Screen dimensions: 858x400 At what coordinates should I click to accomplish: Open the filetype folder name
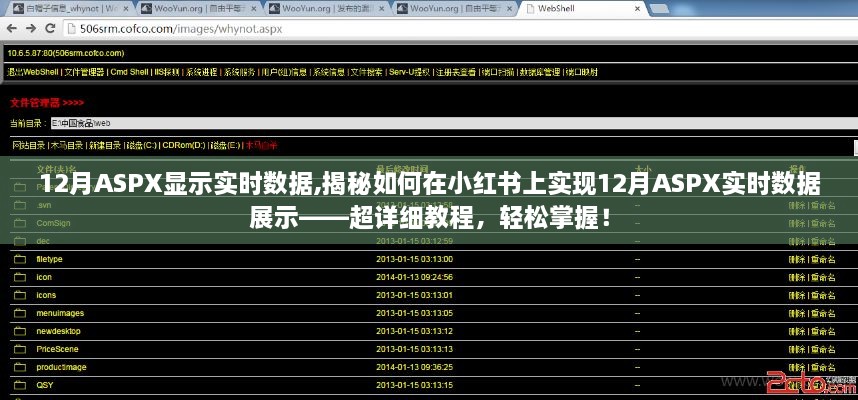coord(49,259)
